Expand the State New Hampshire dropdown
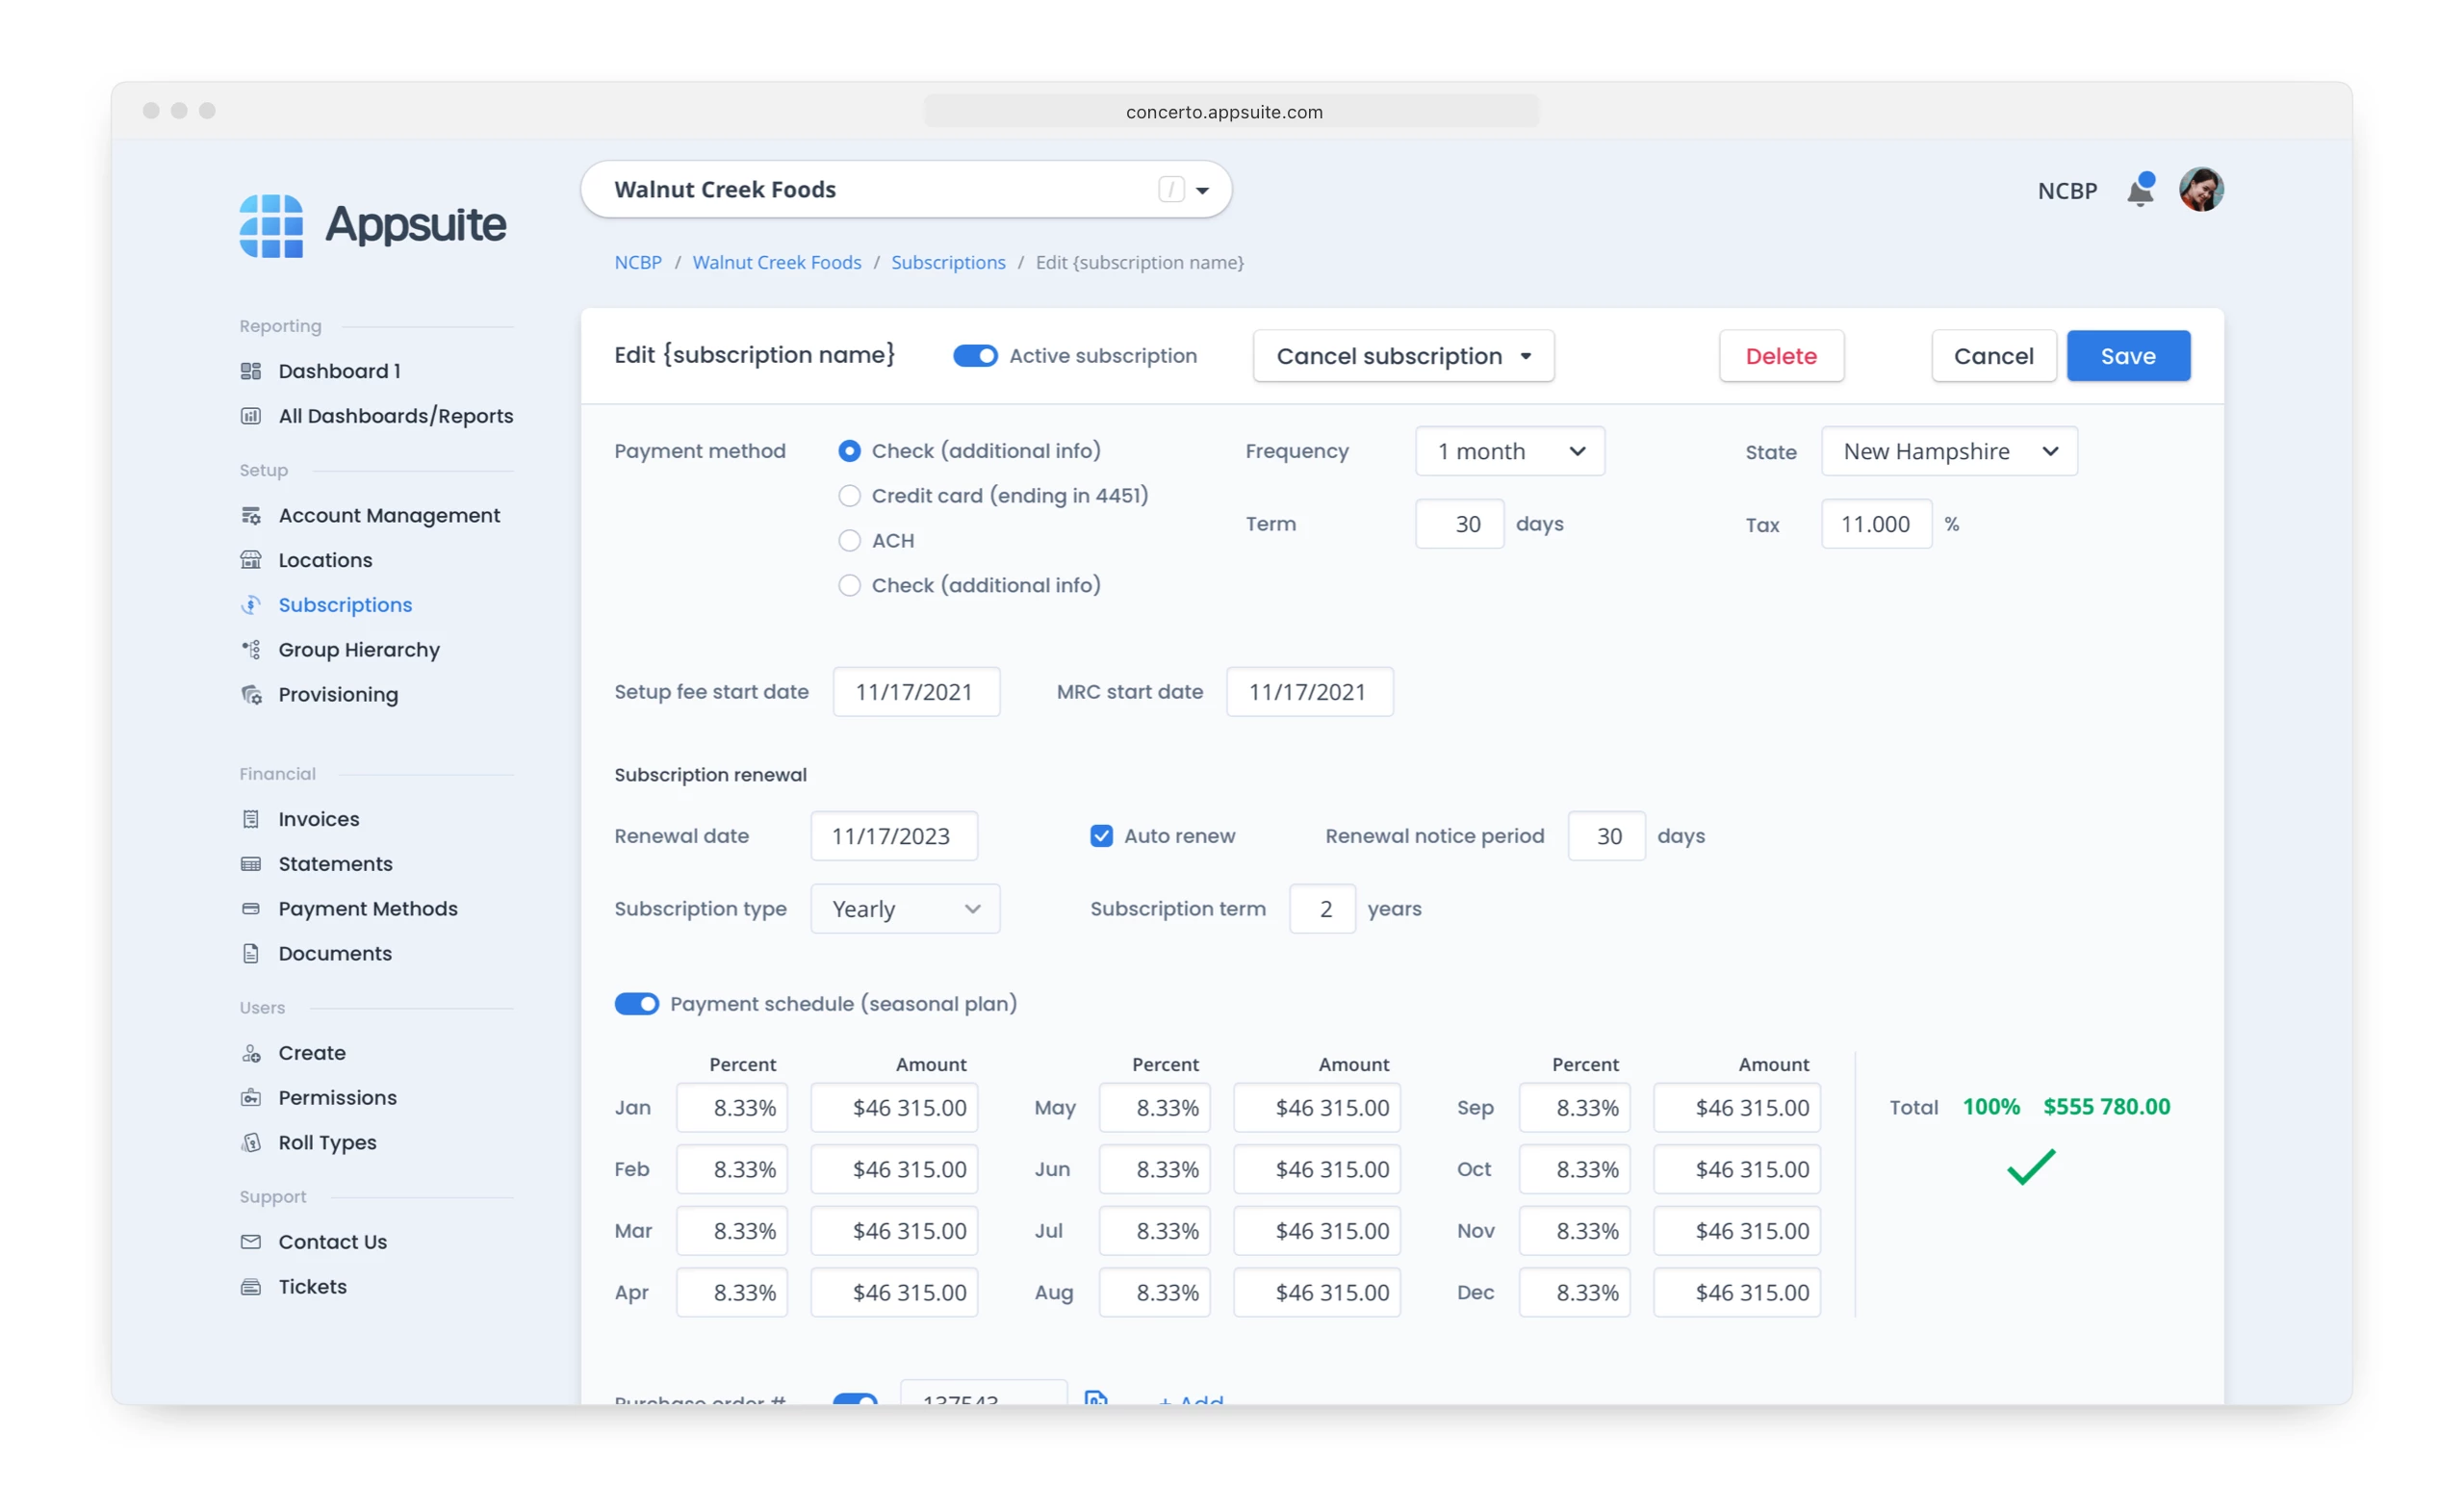The height and width of the screenshot is (1512, 2464). click(x=1948, y=452)
